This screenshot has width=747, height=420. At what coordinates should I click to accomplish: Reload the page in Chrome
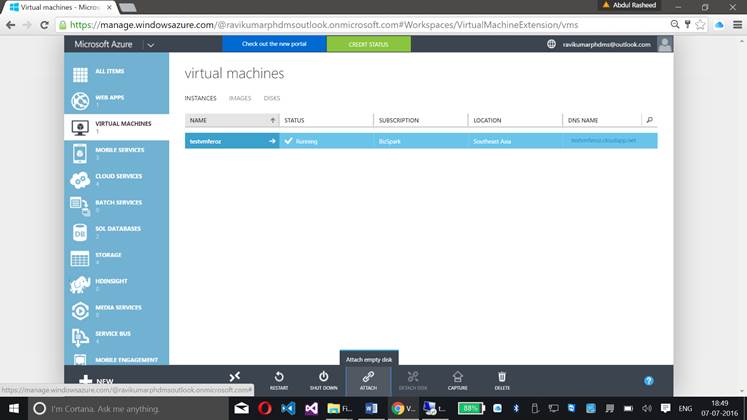point(44,25)
